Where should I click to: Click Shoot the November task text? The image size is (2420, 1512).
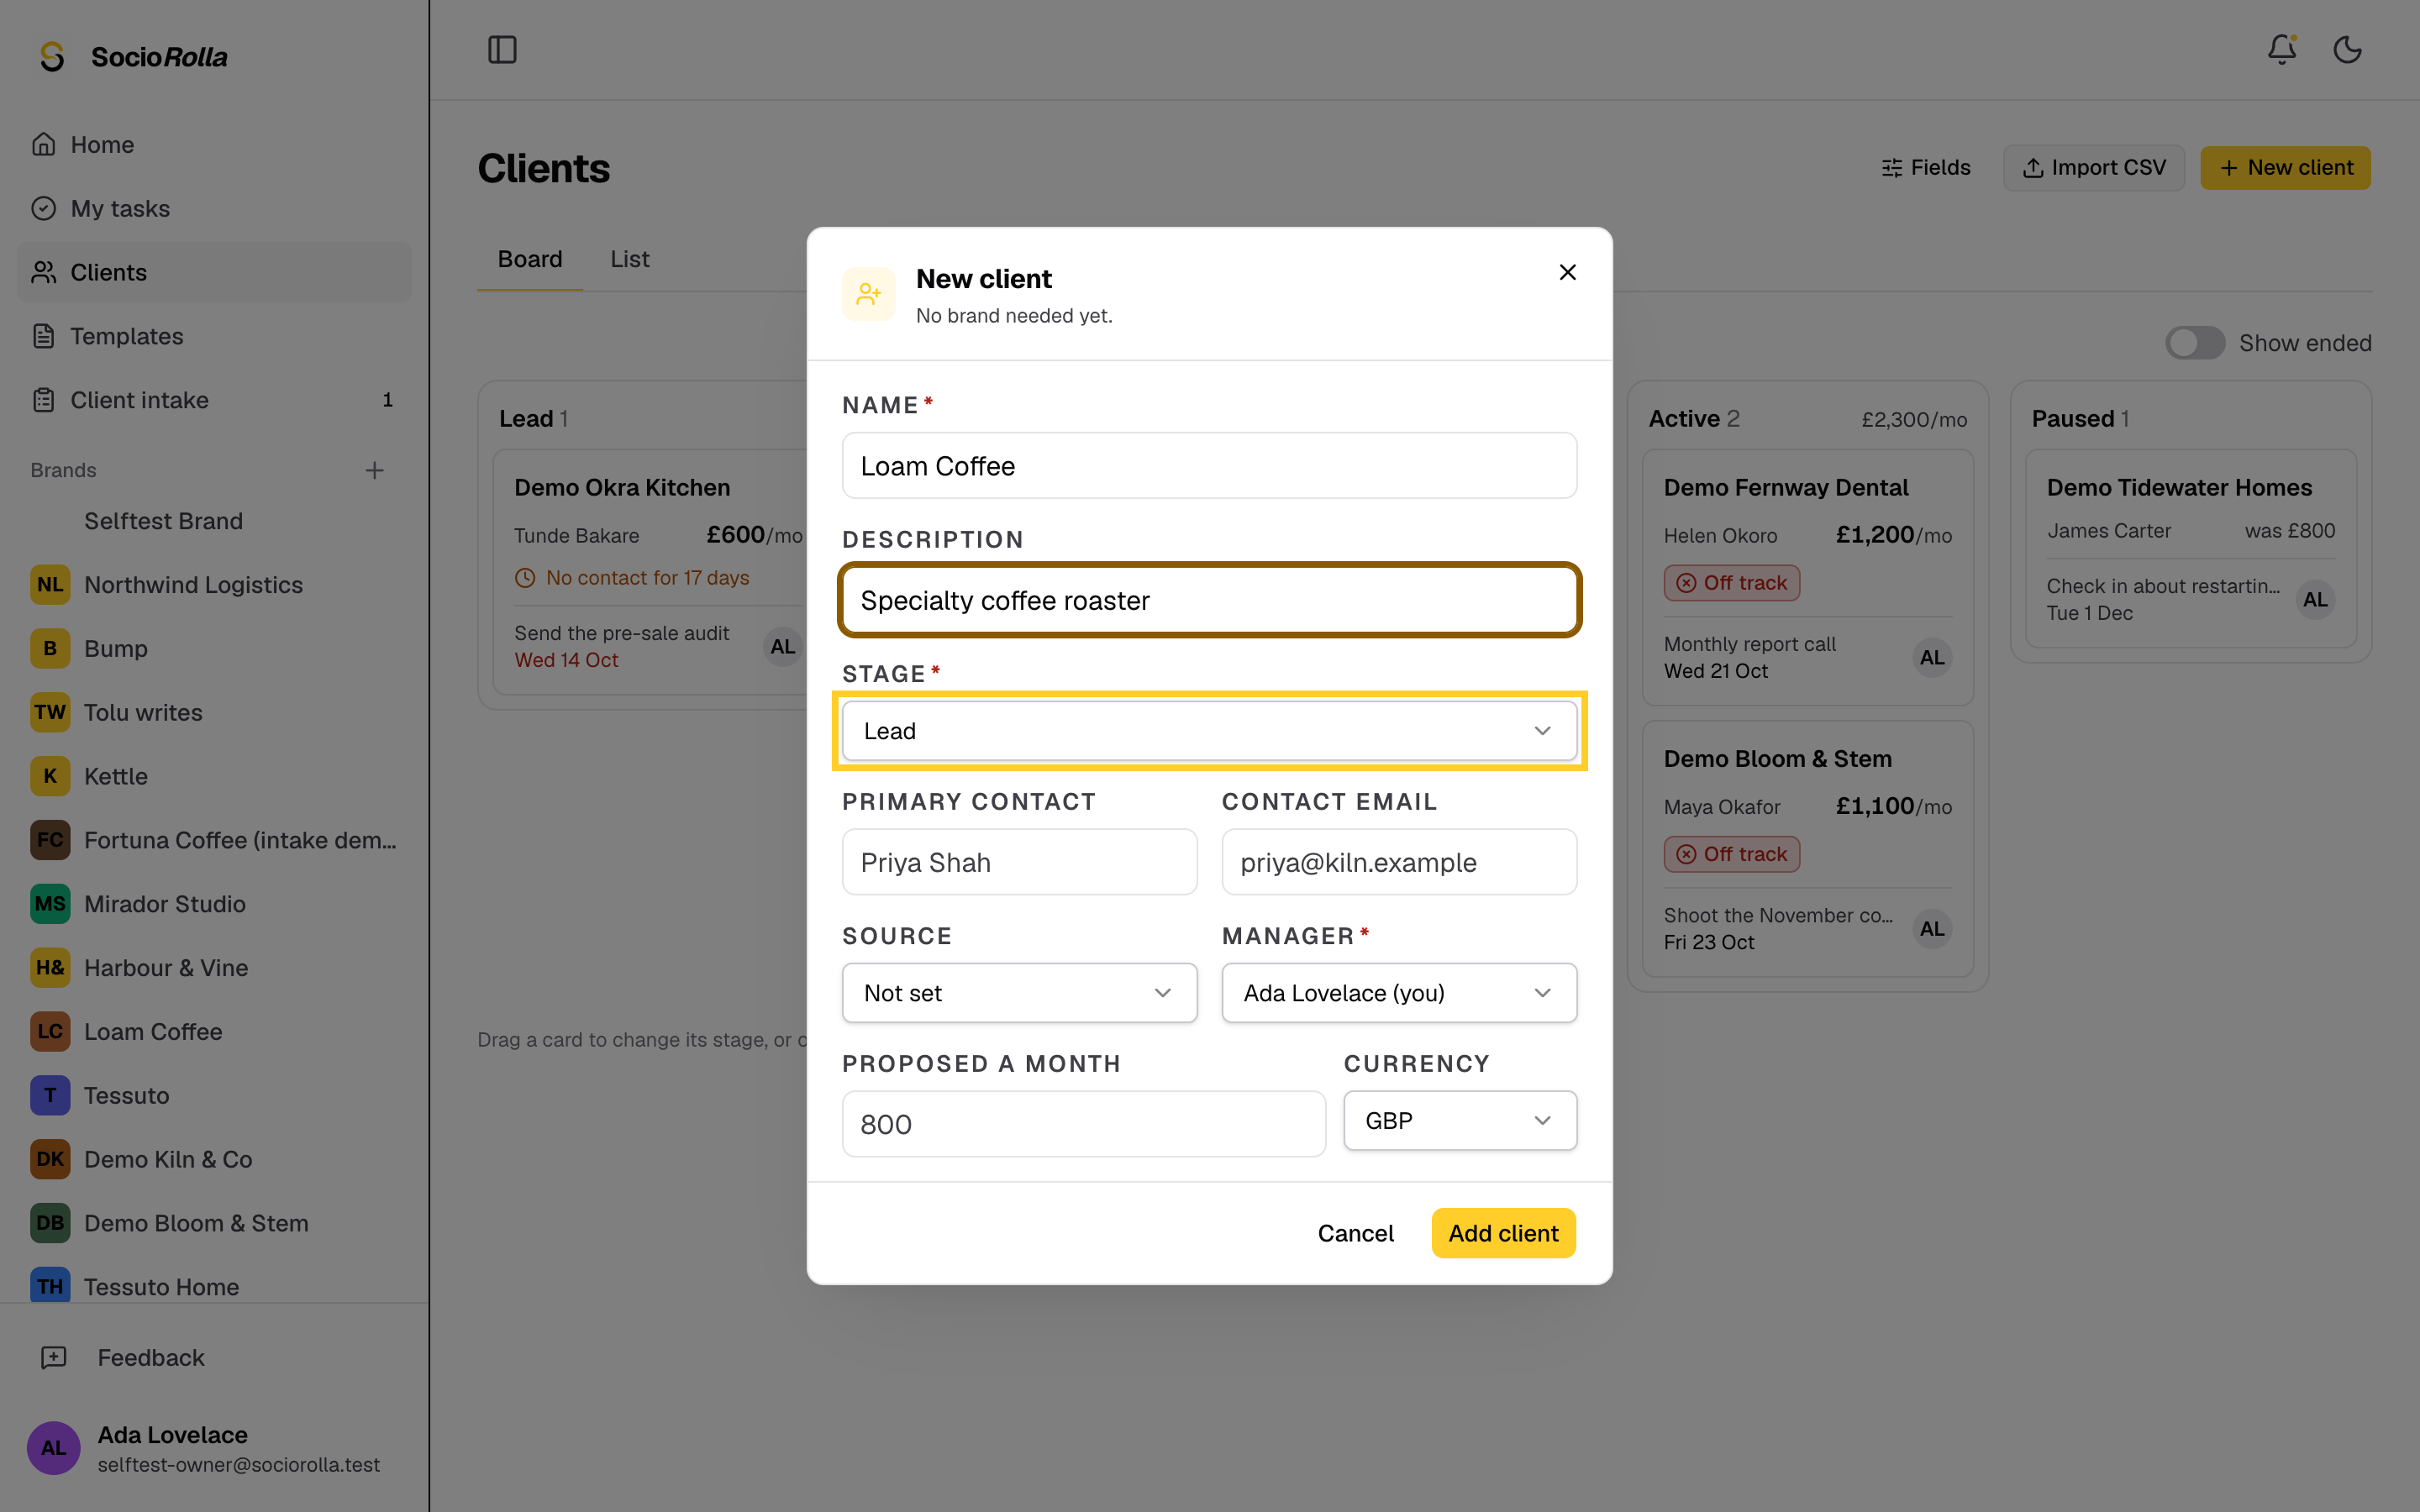[1777, 915]
